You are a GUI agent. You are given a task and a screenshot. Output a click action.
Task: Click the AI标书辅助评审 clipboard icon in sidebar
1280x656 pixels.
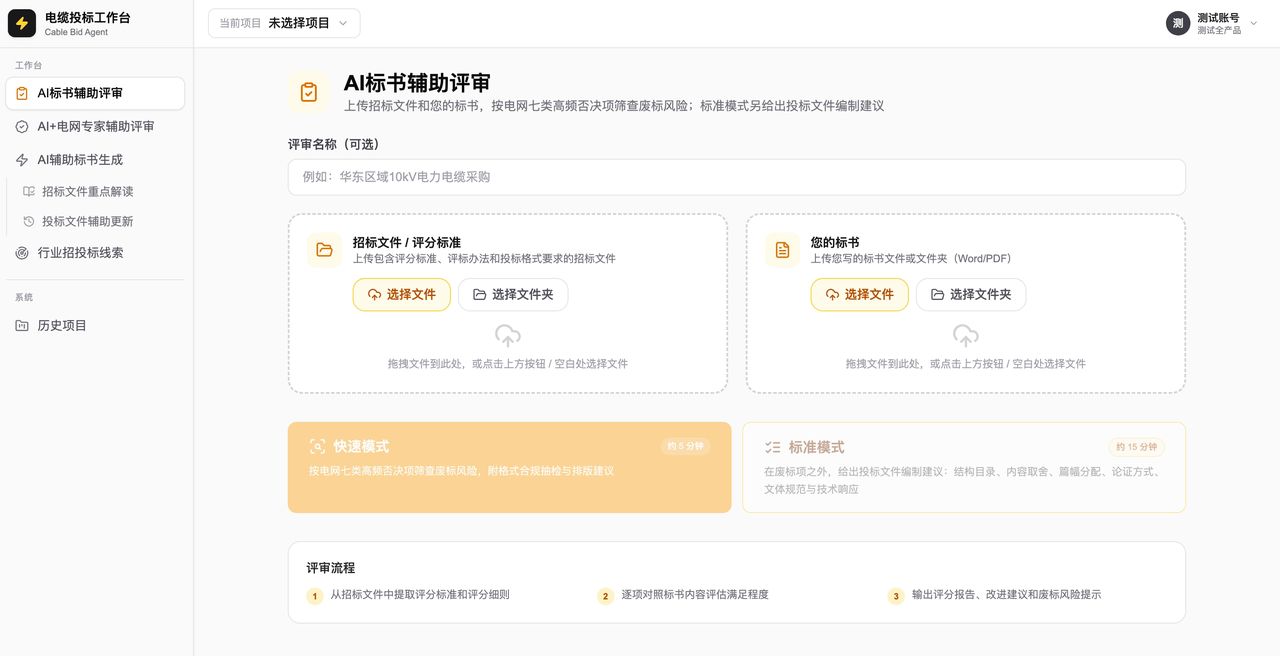tap(22, 93)
